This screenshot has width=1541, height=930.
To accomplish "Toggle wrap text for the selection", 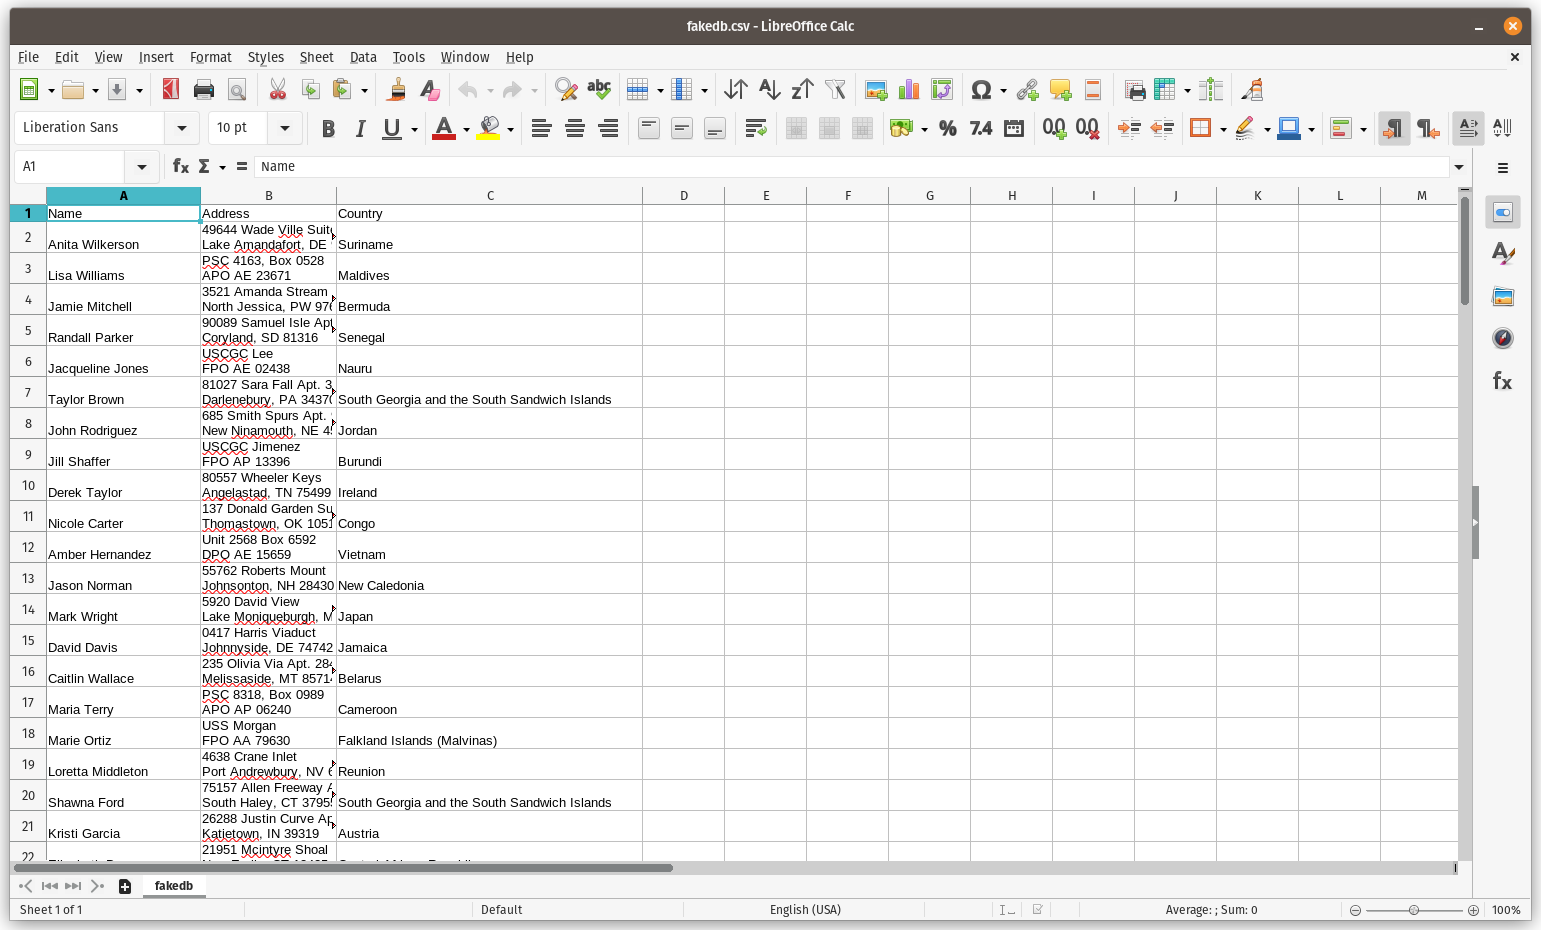I will point(756,128).
